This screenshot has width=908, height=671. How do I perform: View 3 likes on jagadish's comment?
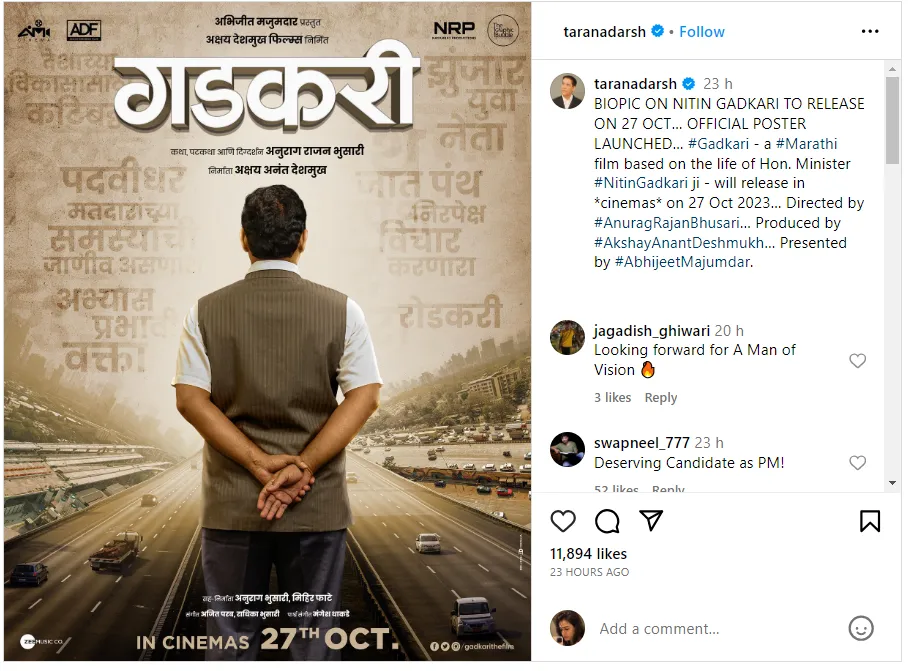(x=613, y=398)
